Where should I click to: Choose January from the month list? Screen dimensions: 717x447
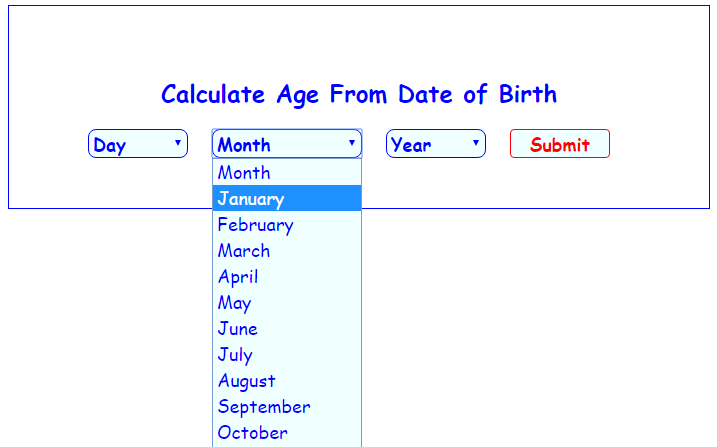coord(287,198)
